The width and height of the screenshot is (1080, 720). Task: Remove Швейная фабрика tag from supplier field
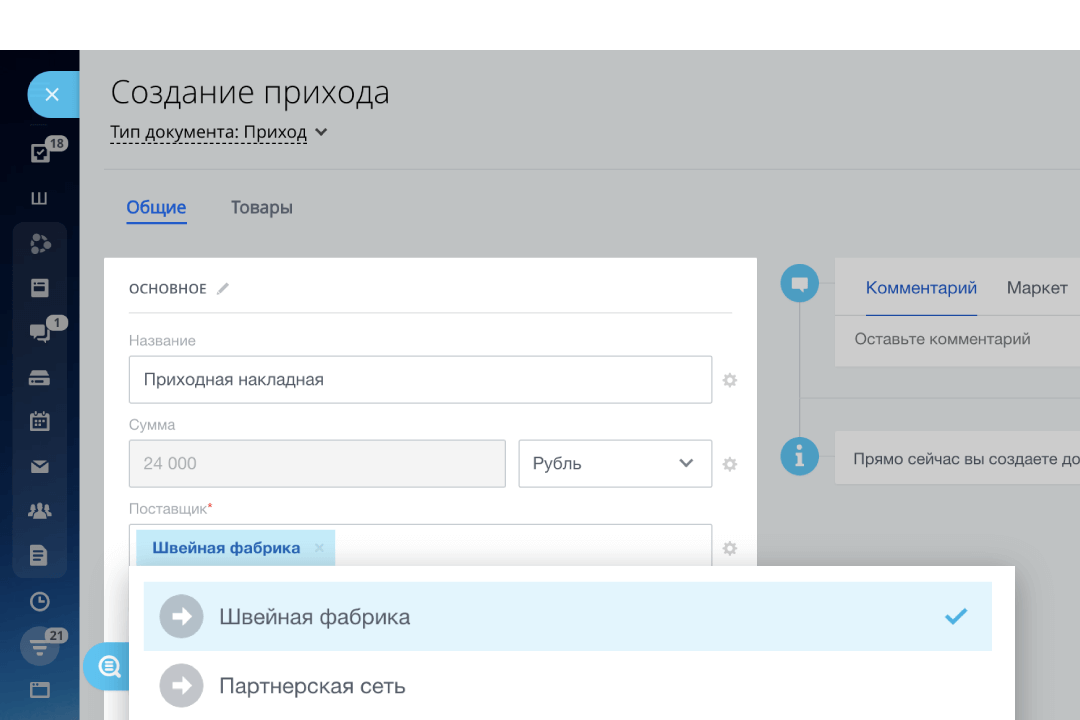point(319,548)
